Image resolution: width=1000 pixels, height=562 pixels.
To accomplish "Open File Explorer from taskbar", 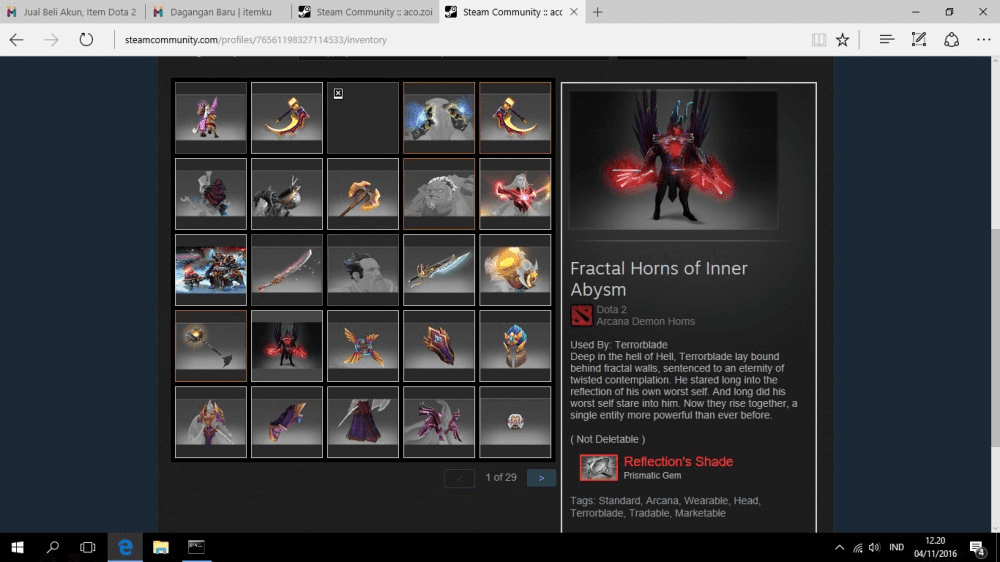I will [161, 547].
